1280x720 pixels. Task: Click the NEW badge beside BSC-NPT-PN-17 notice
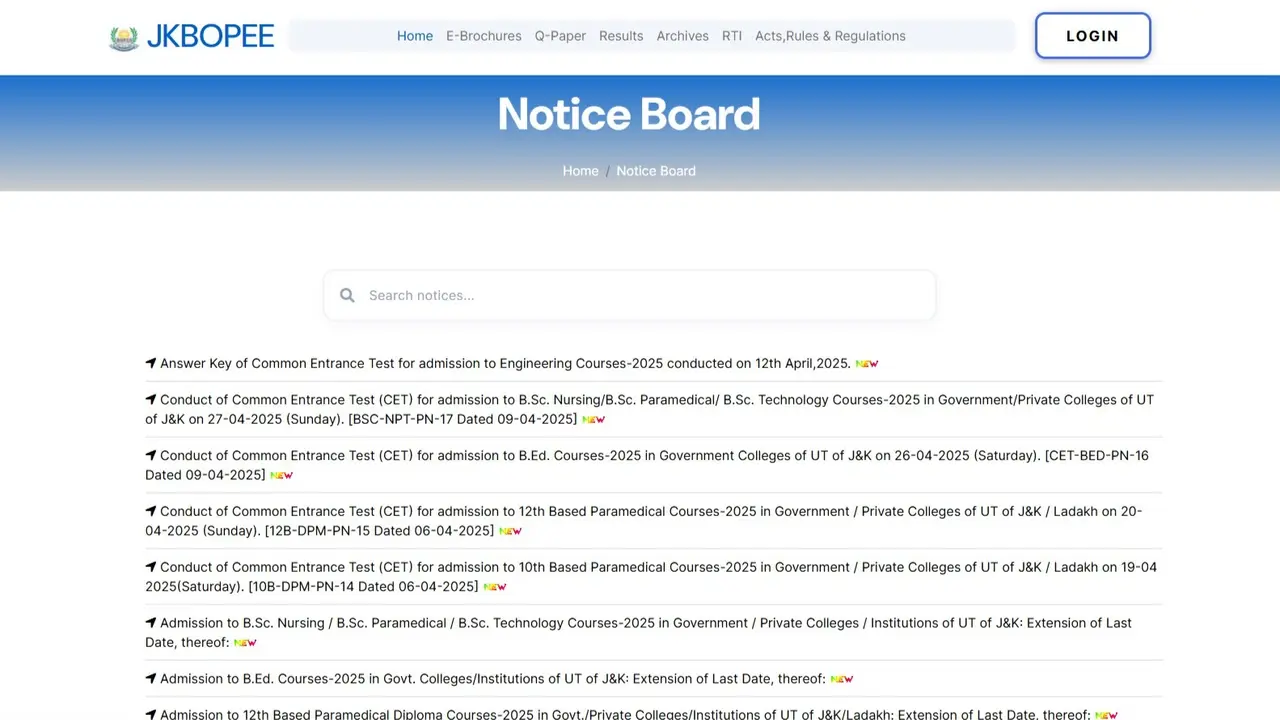[593, 419]
